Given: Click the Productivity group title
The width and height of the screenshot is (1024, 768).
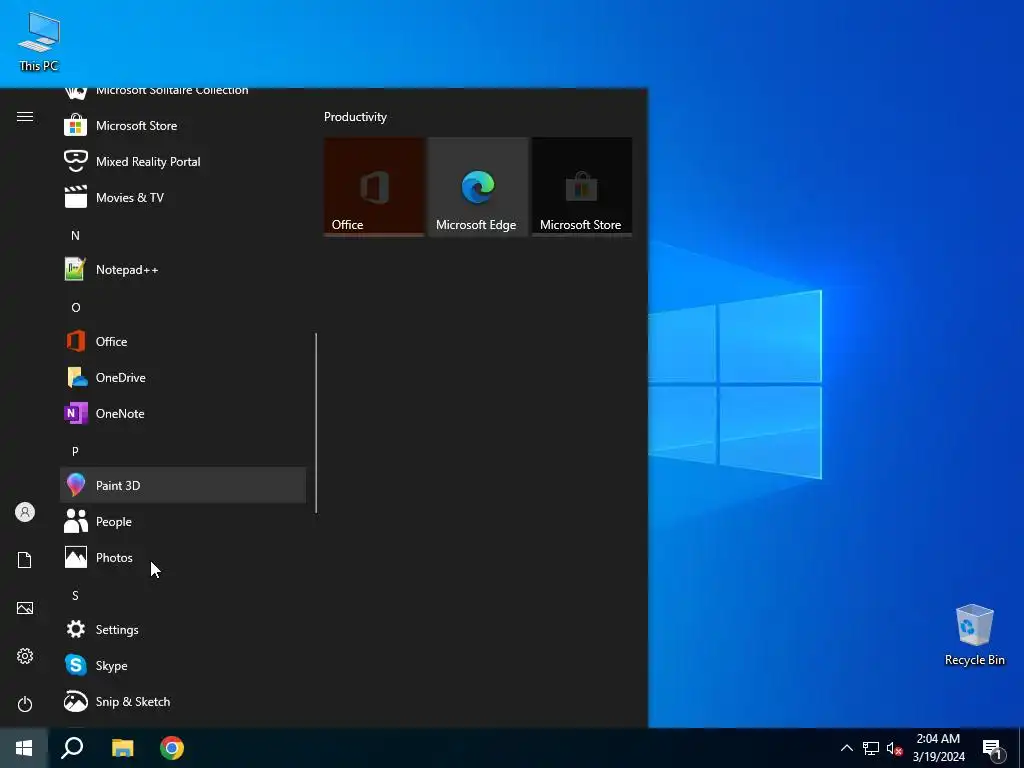Looking at the screenshot, I should pos(355,117).
